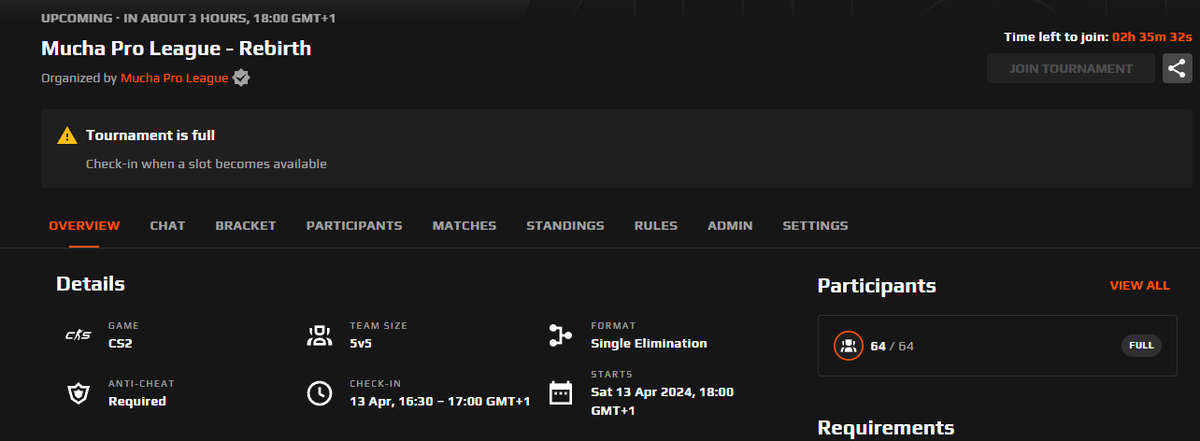Viewport: 1200px width, 441px height.
Task: Click the Join Tournament button
Action: coord(1070,69)
